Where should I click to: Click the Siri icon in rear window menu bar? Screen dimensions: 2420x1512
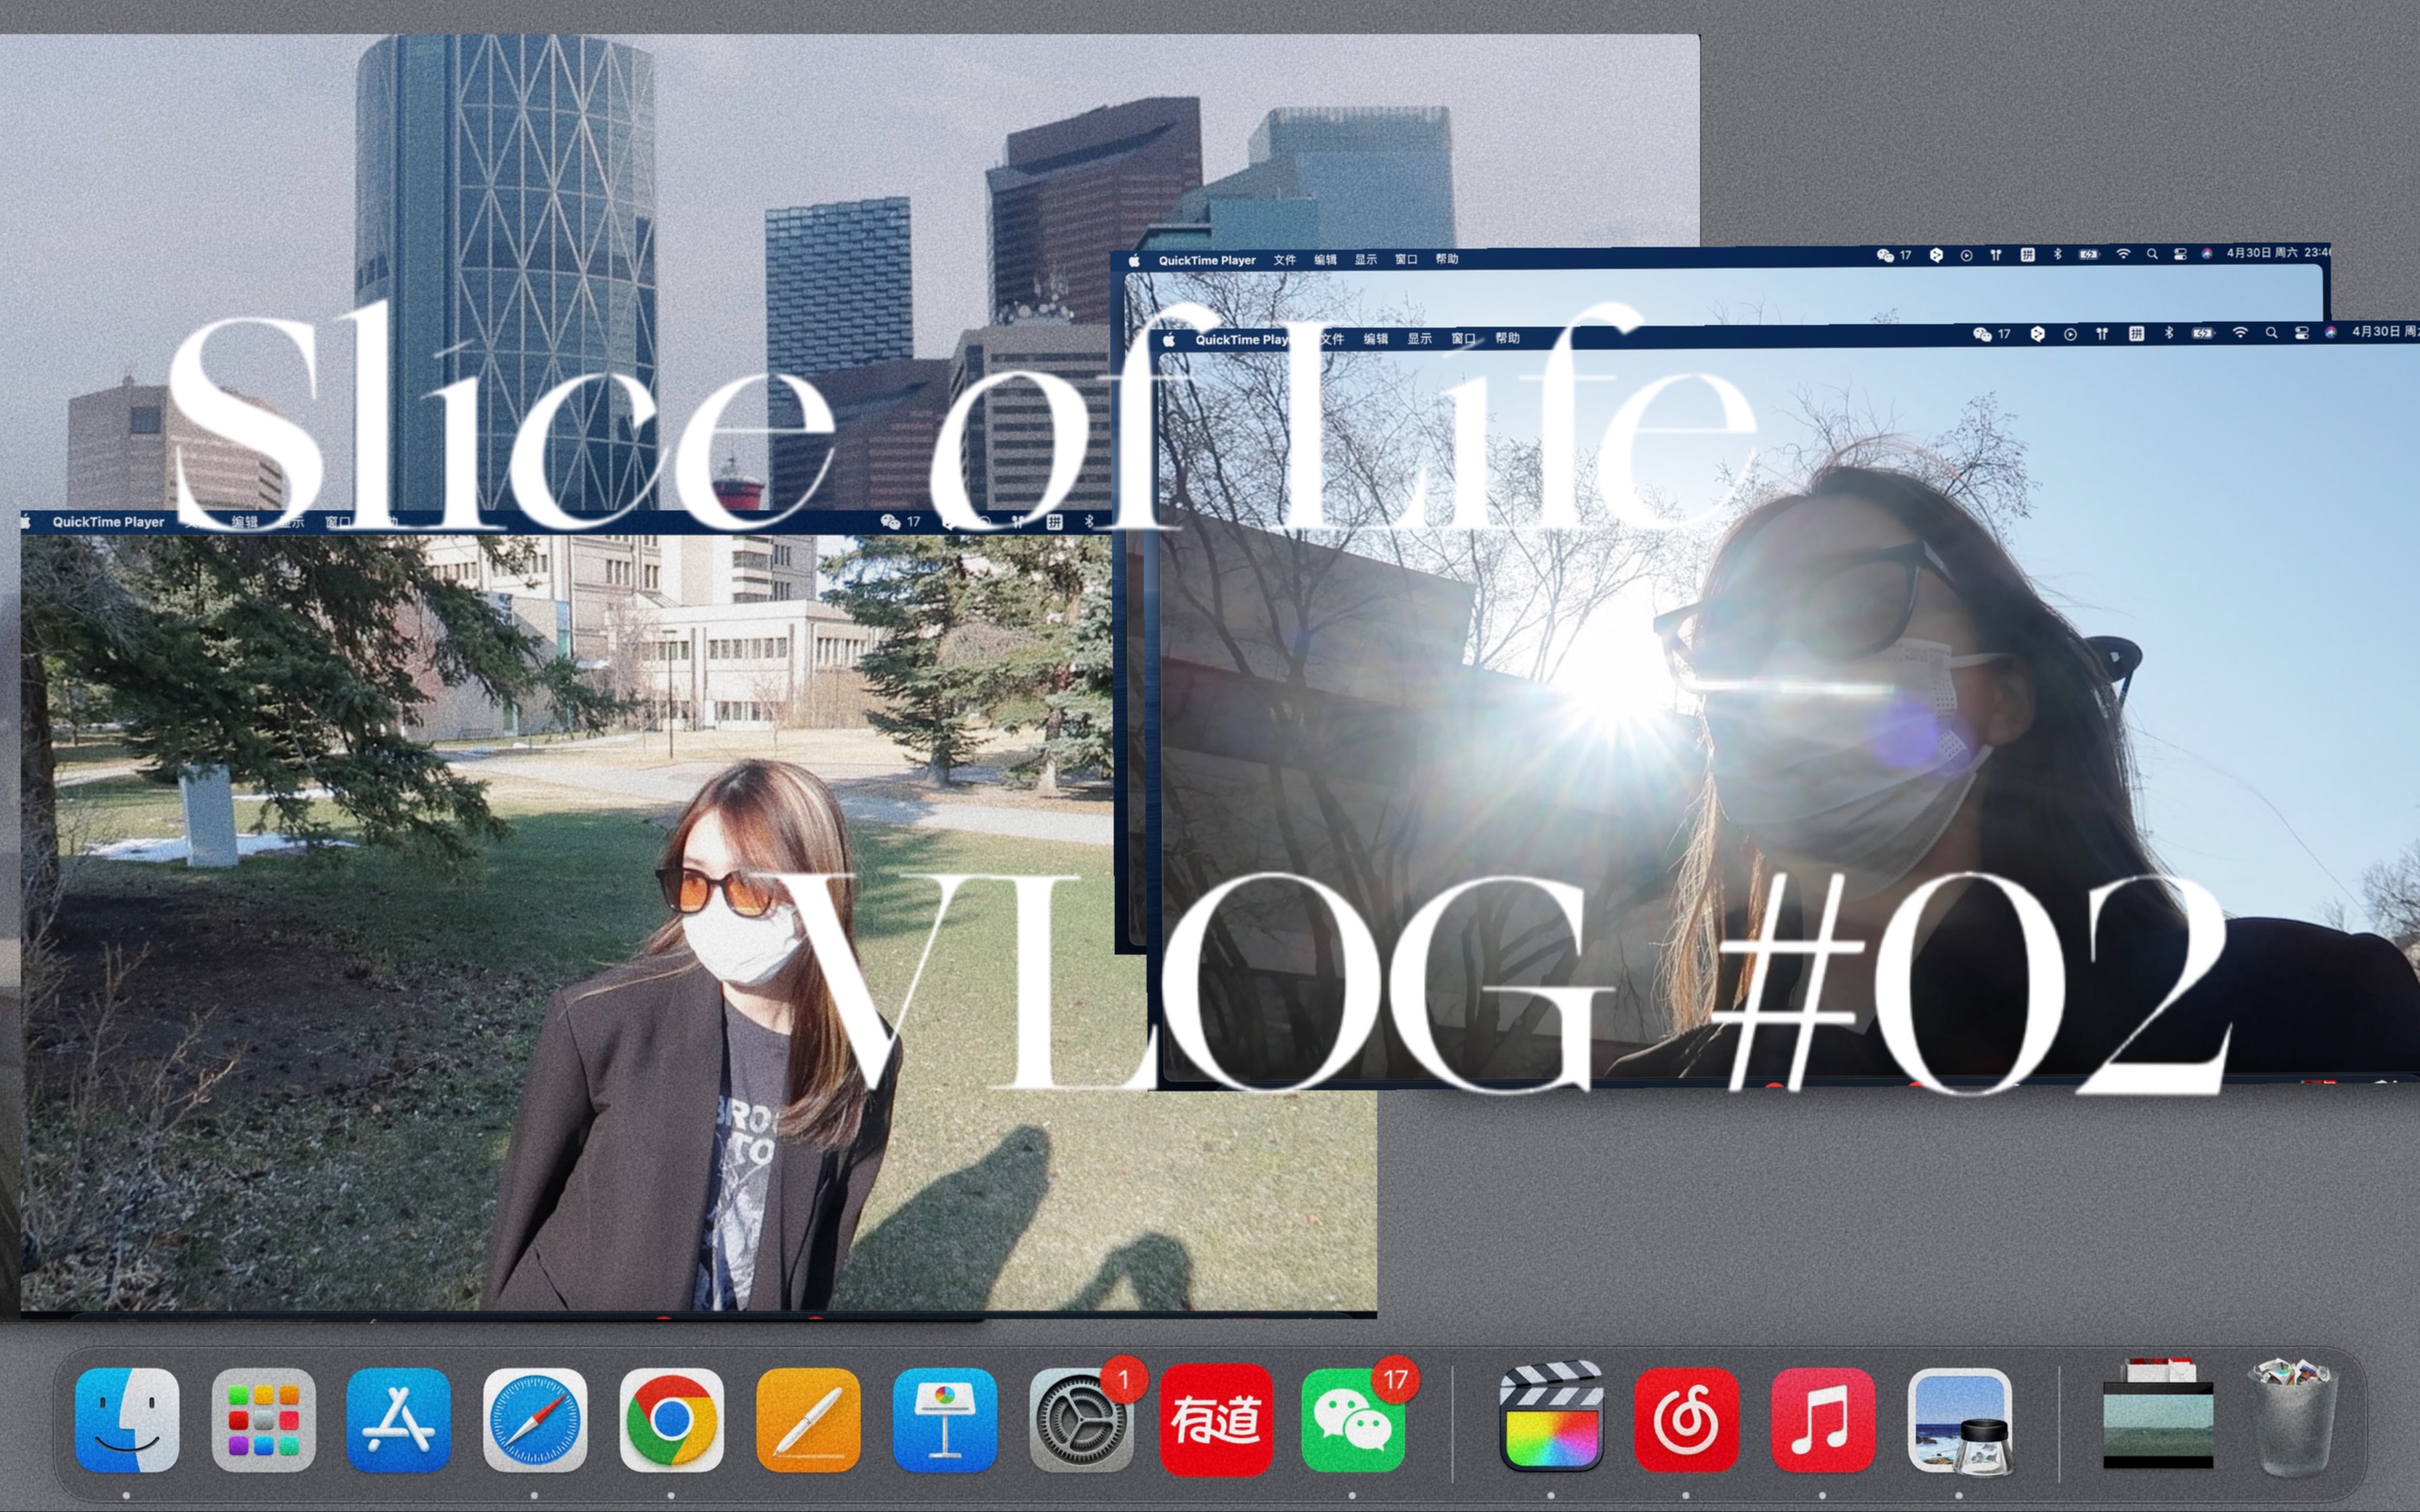tap(2207, 254)
